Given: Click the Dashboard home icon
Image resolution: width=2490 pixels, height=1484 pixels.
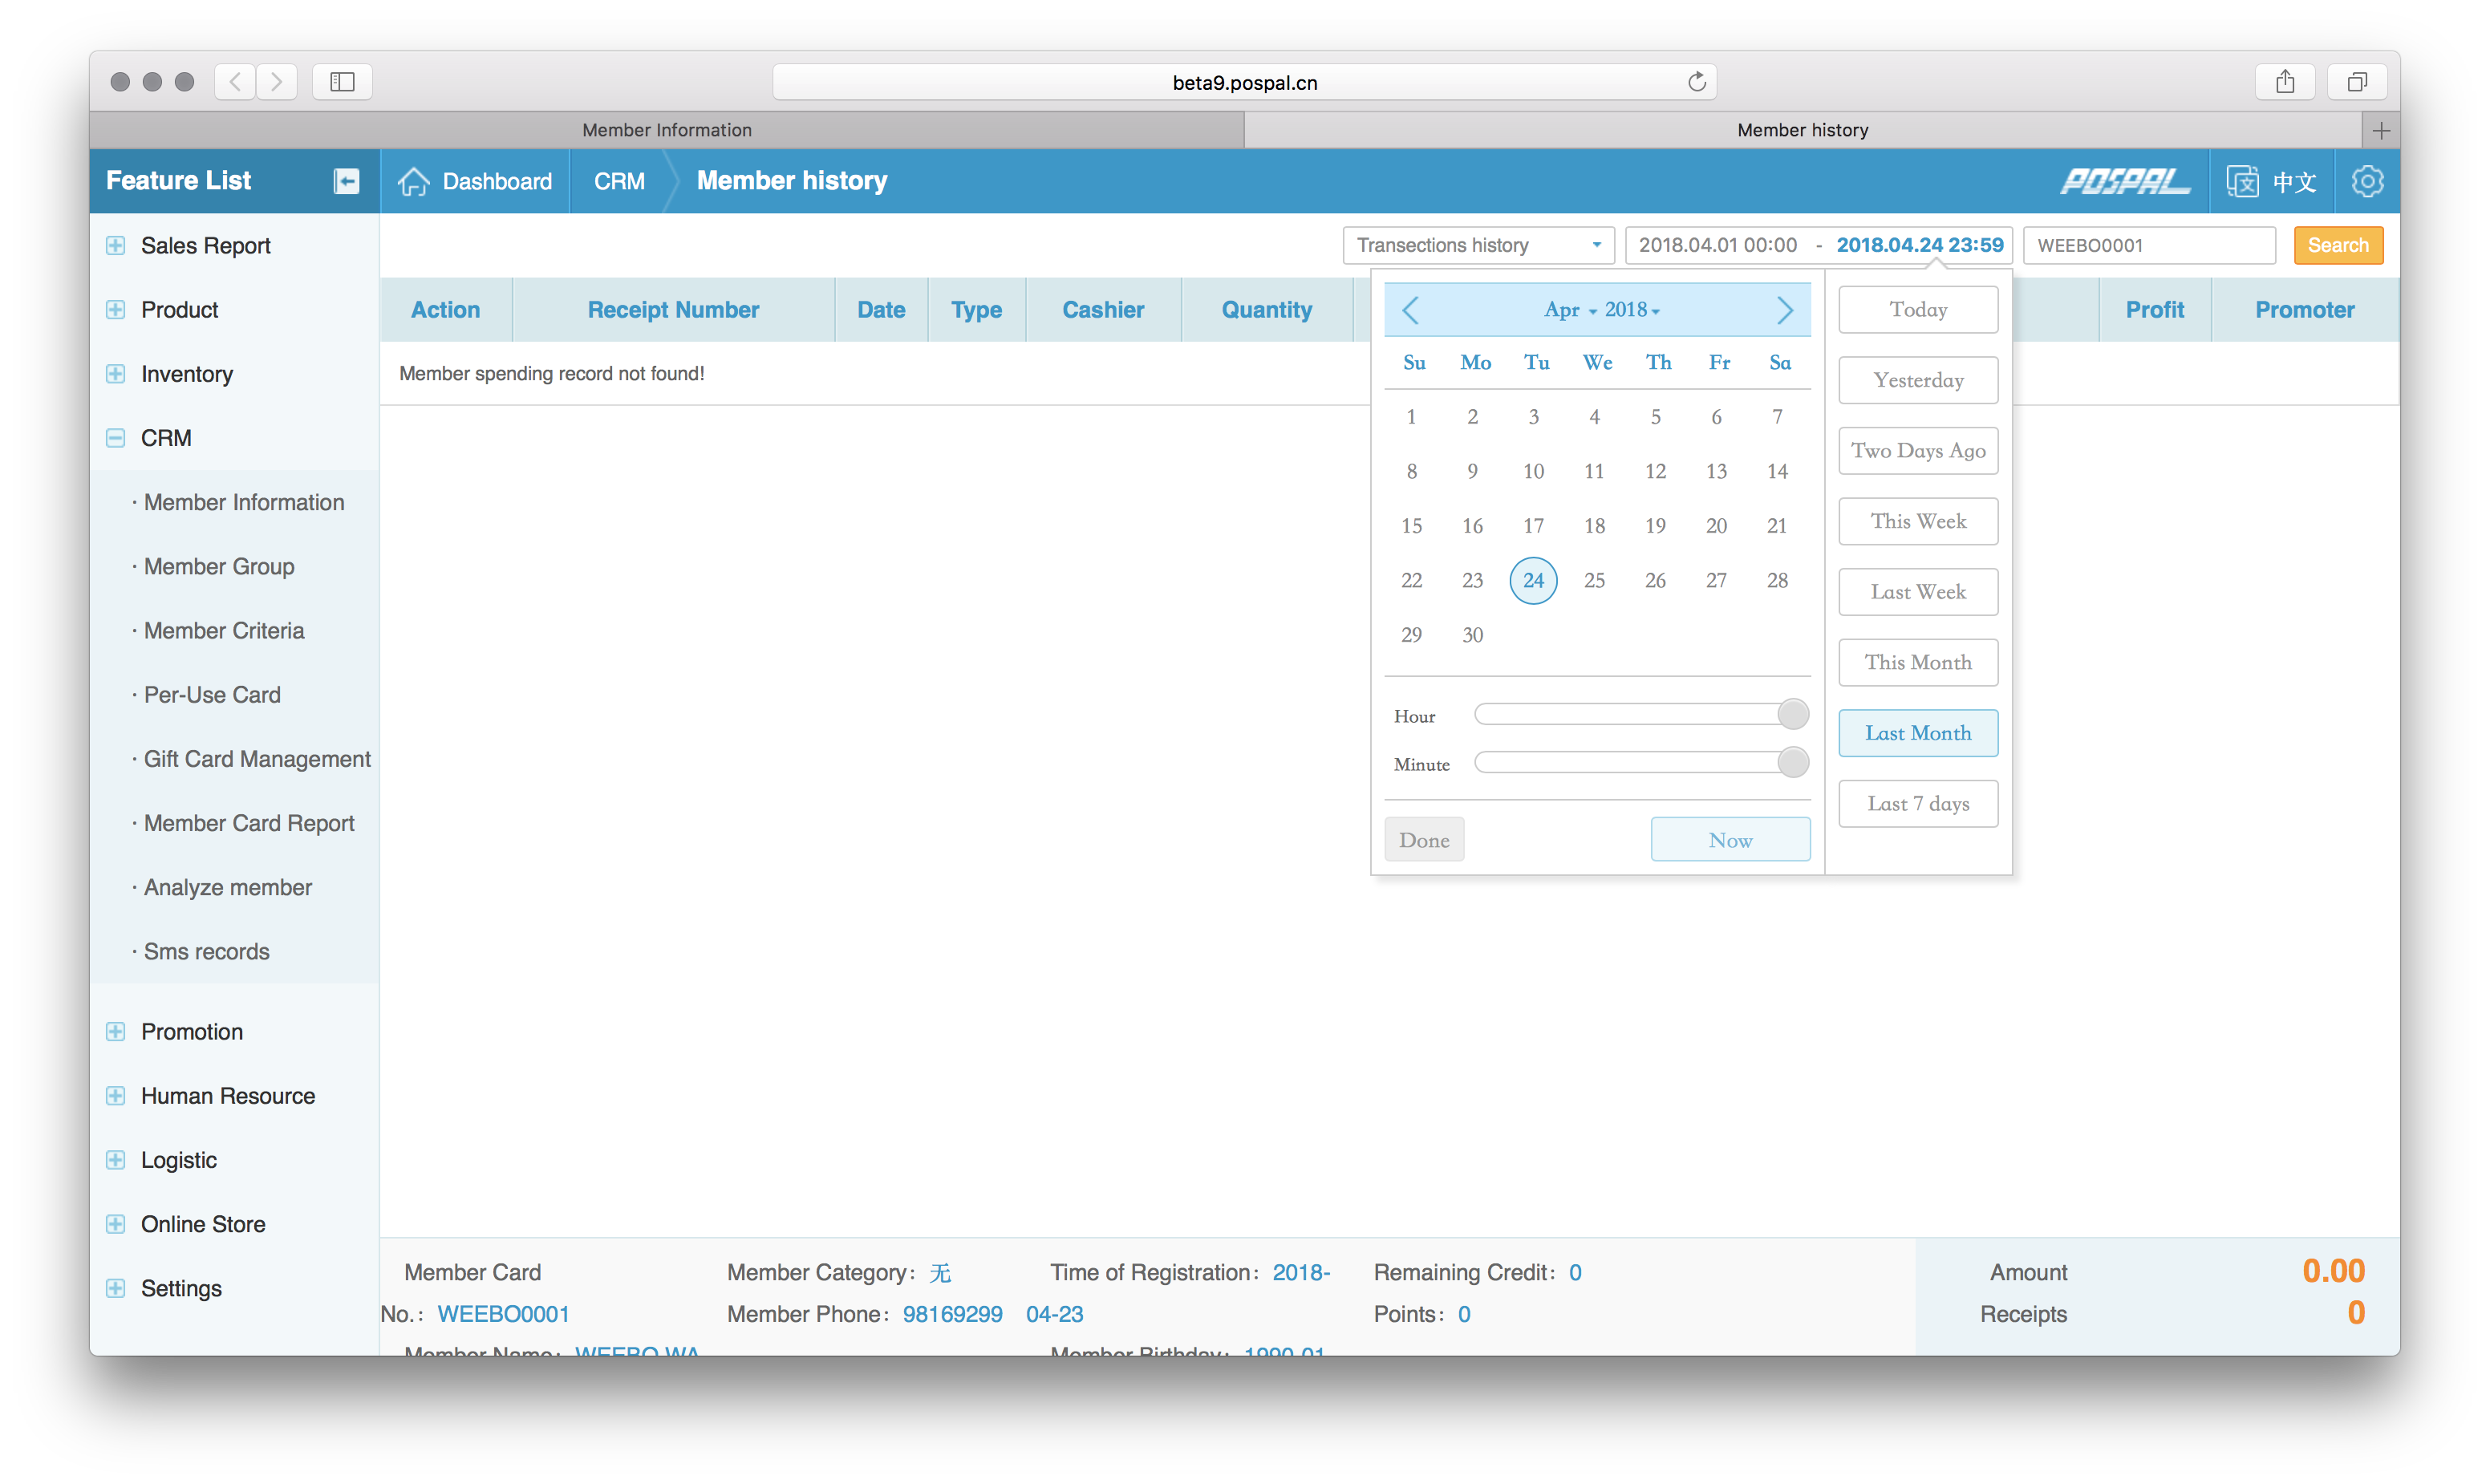Looking at the screenshot, I should click(x=413, y=181).
